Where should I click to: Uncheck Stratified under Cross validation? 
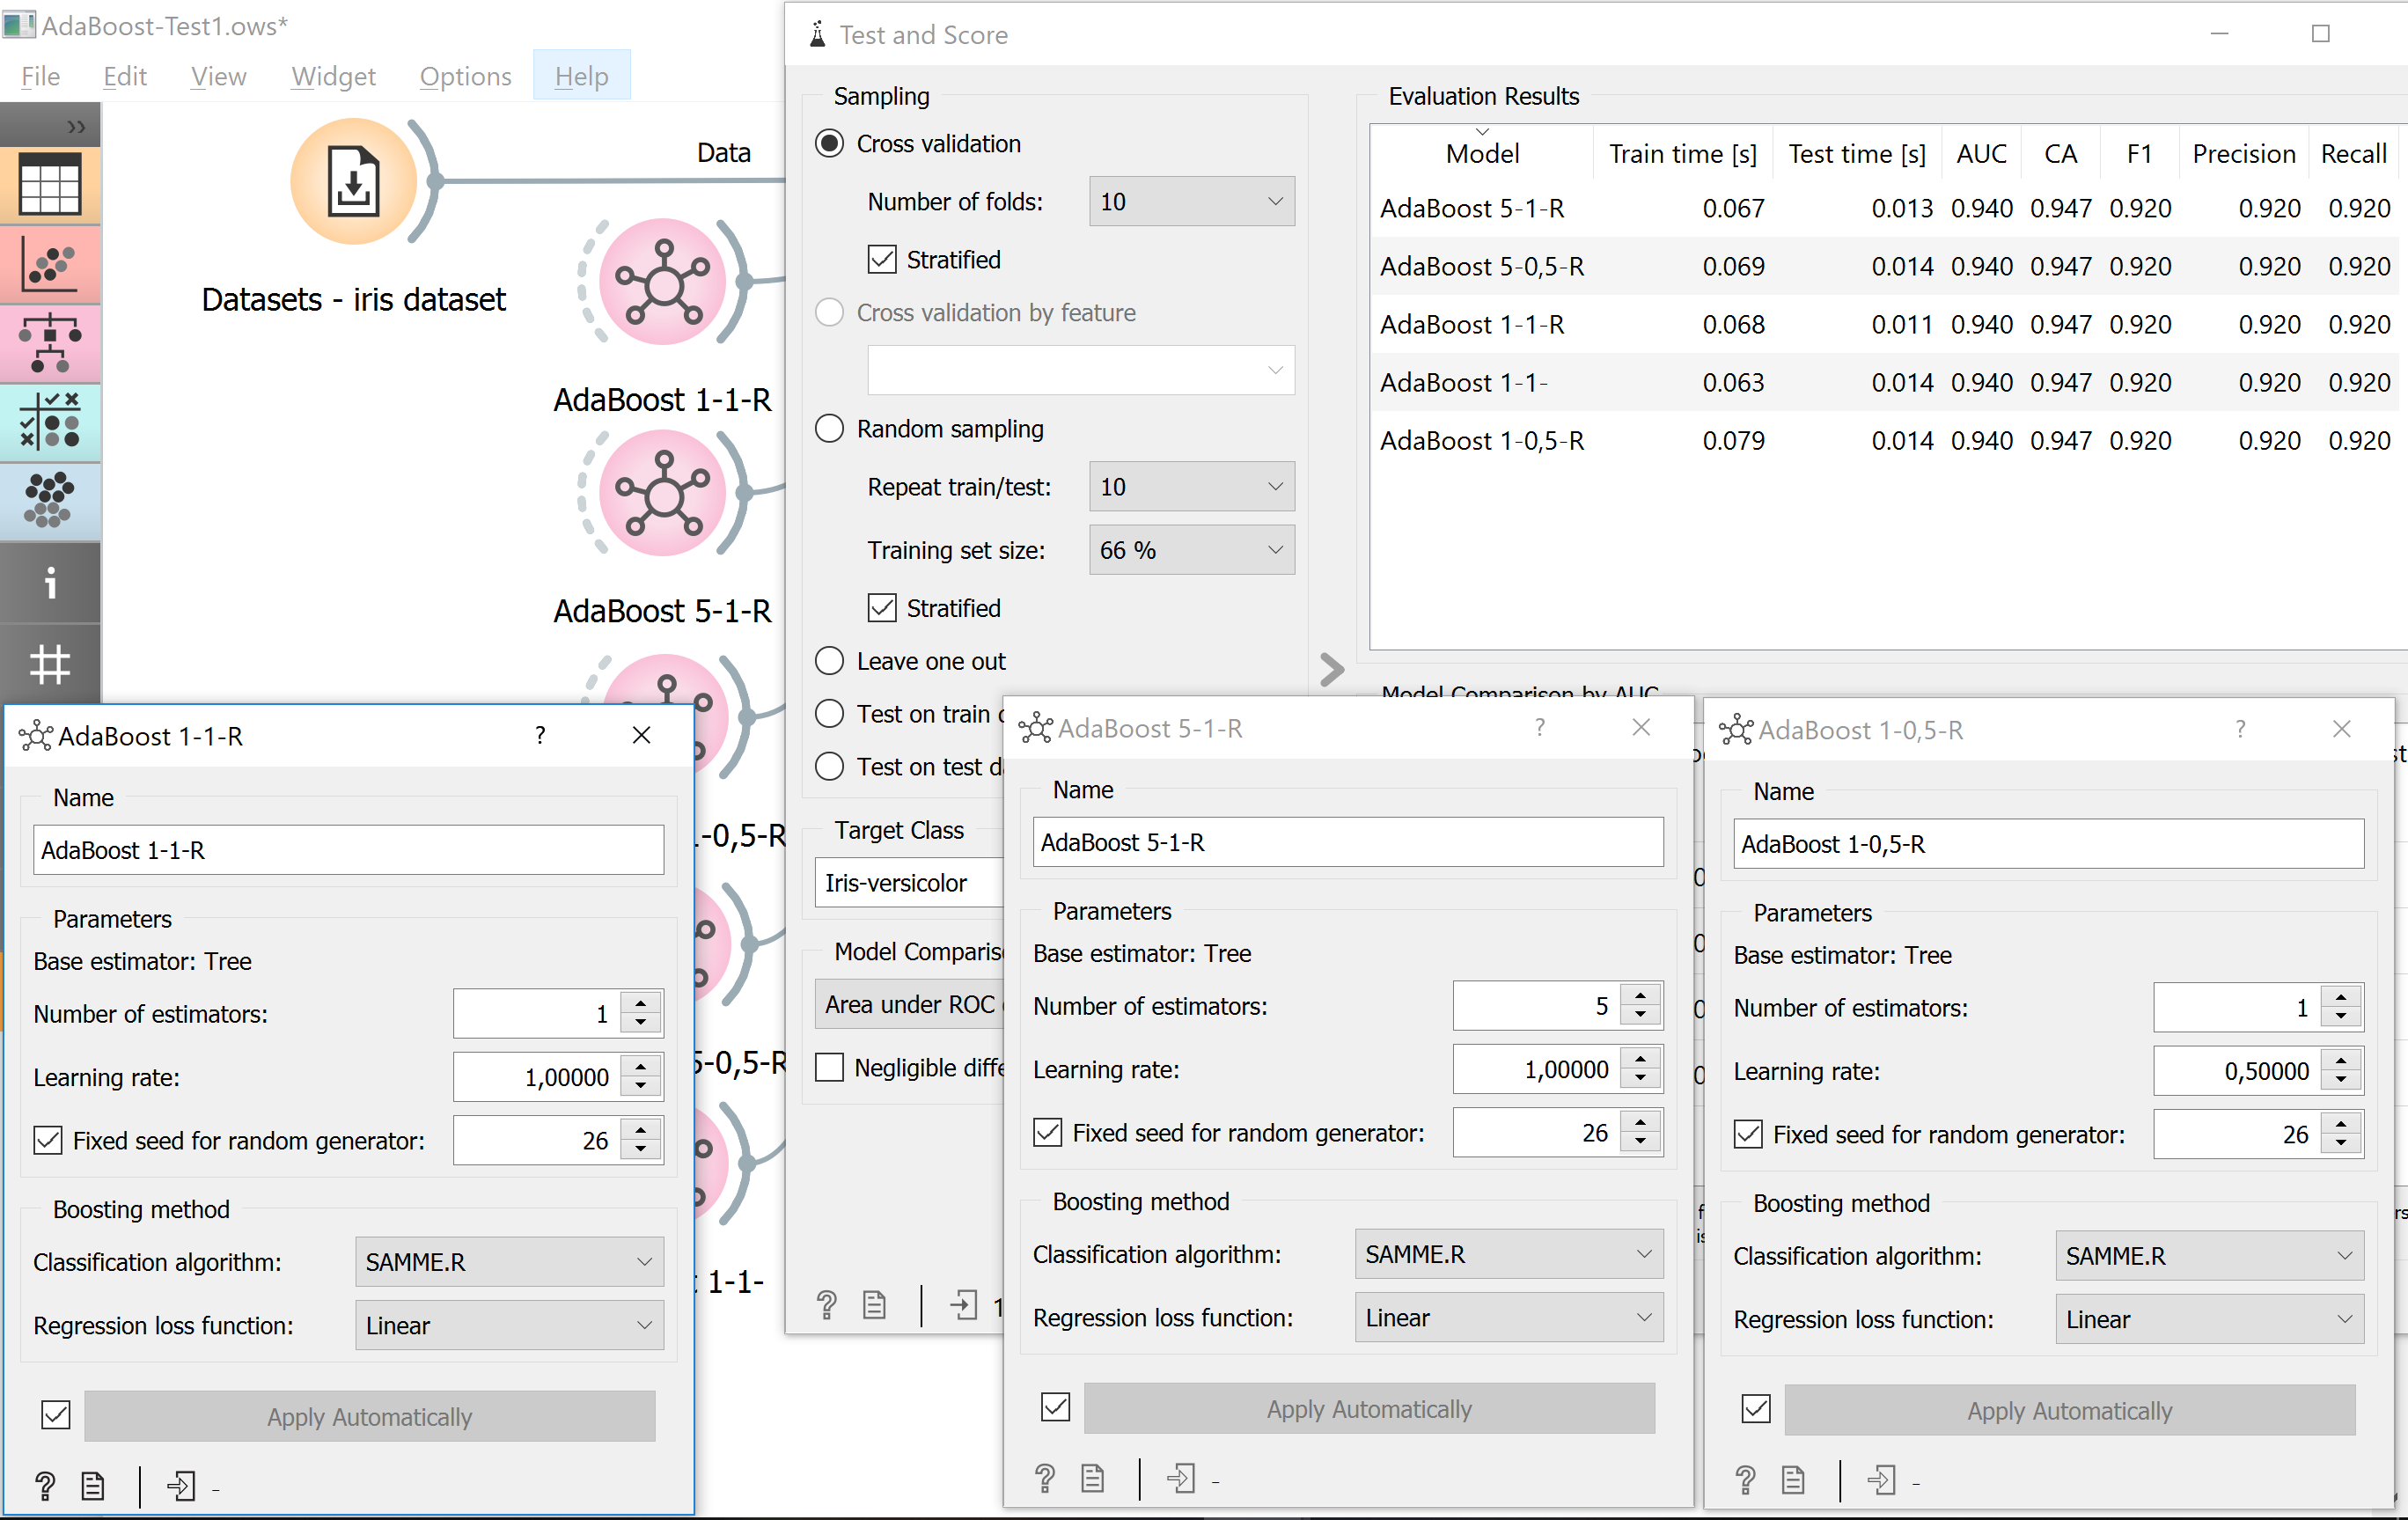point(881,259)
